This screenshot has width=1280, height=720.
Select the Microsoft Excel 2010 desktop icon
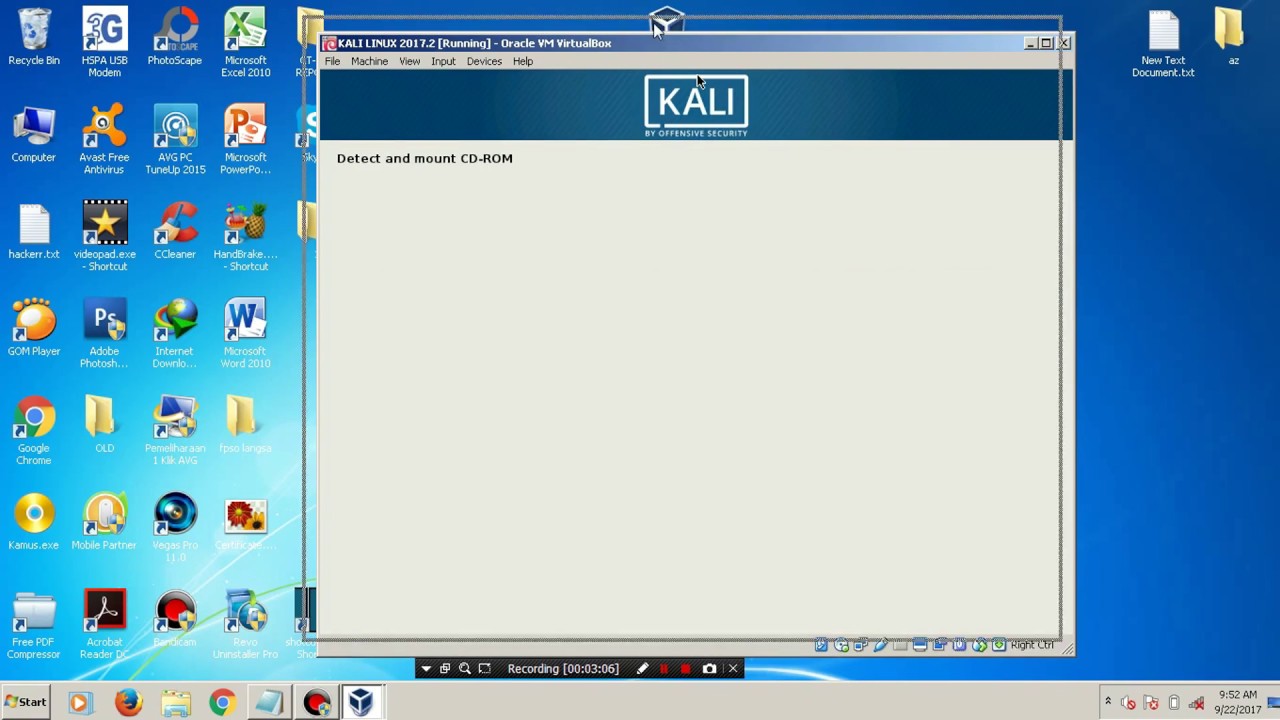click(245, 42)
